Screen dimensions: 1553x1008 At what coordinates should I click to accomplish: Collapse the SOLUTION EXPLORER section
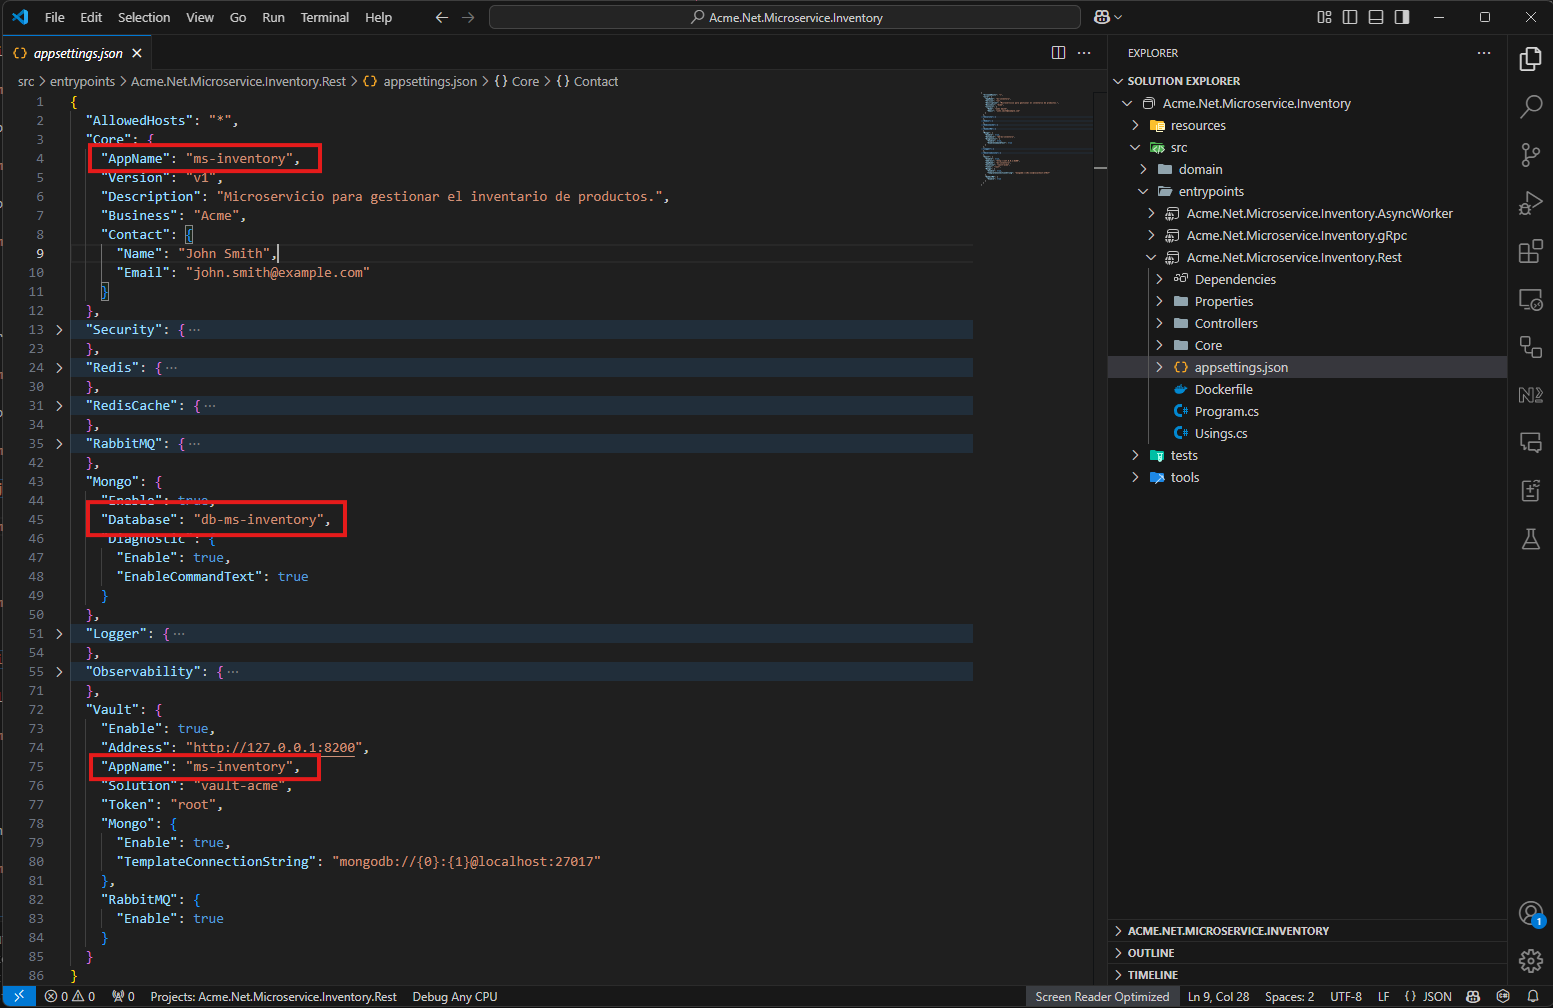coord(1183,81)
